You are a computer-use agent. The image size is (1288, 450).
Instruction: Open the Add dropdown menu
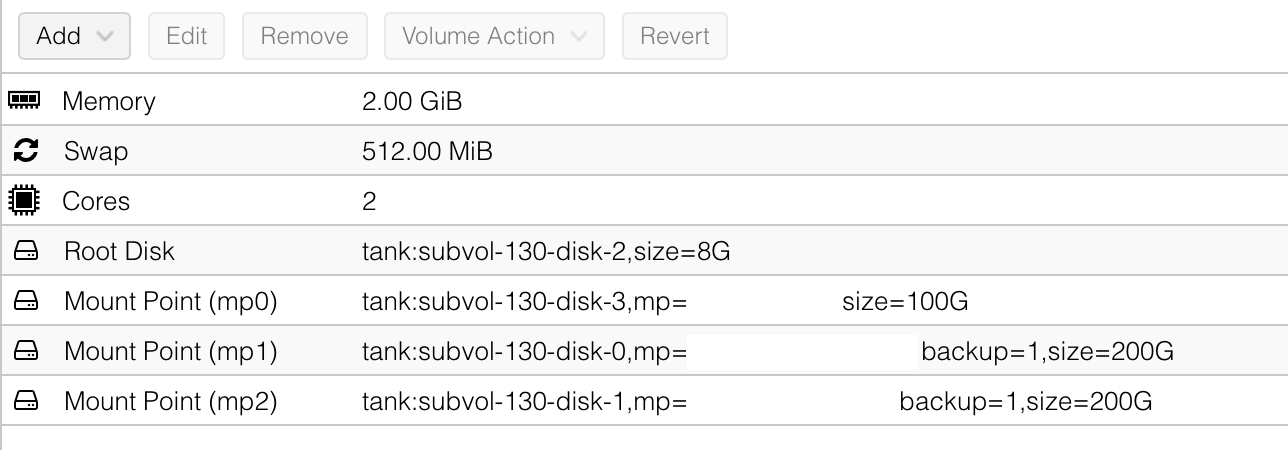coord(74,36)
